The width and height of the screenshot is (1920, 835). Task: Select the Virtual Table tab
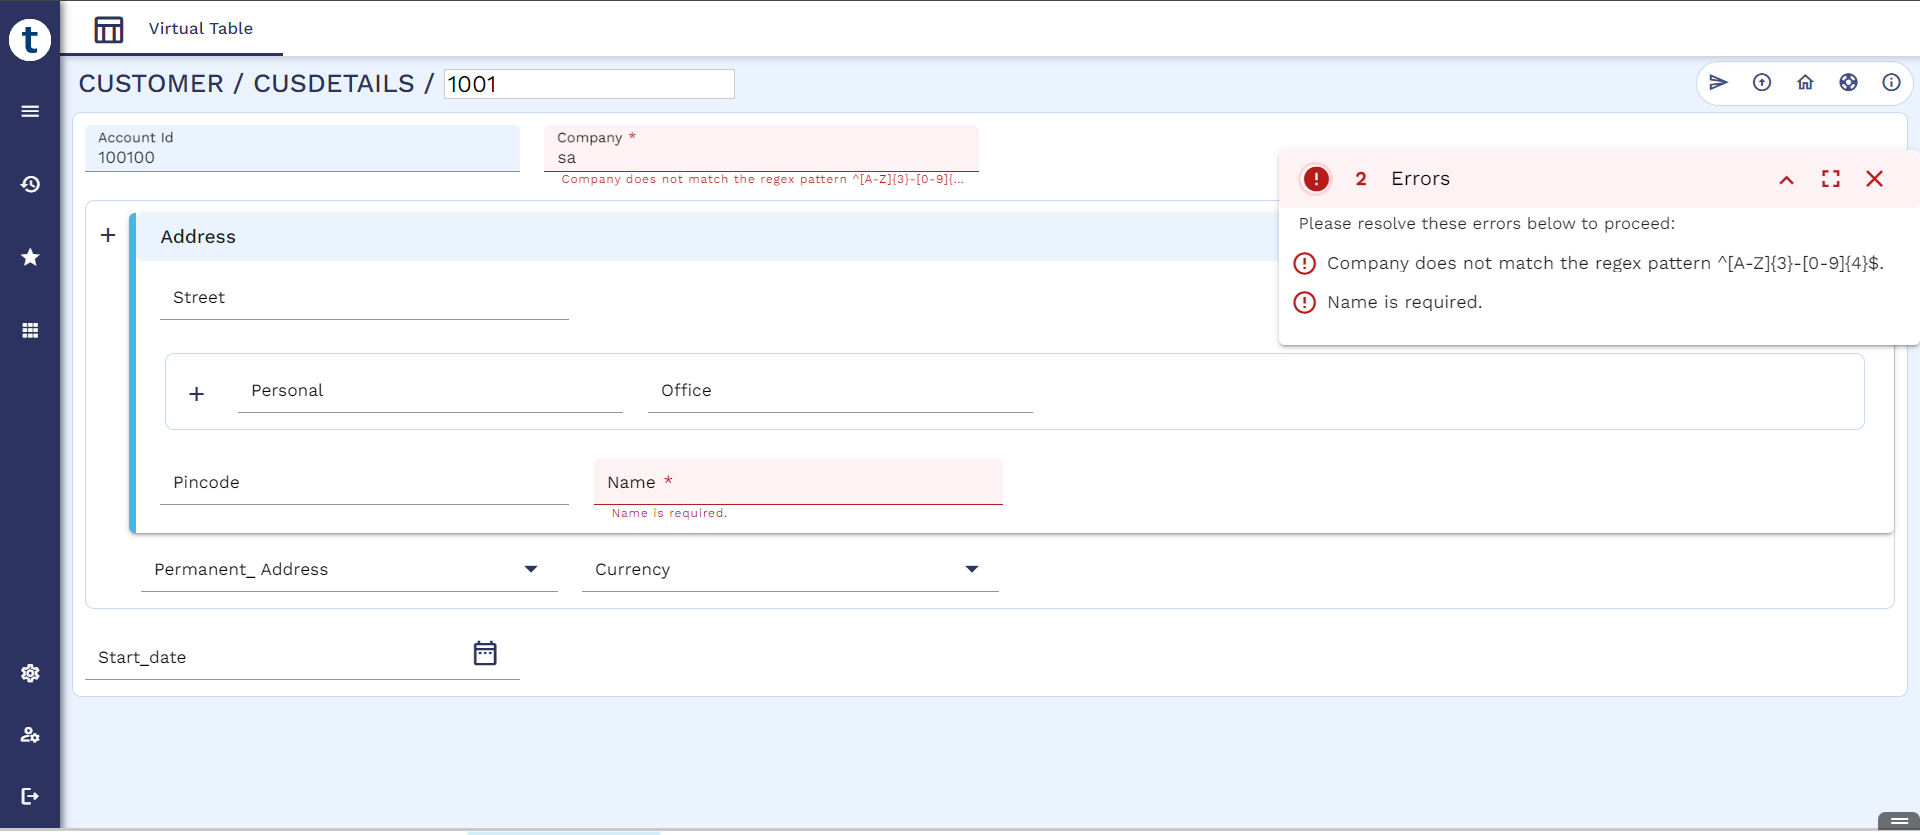[173, 29]
